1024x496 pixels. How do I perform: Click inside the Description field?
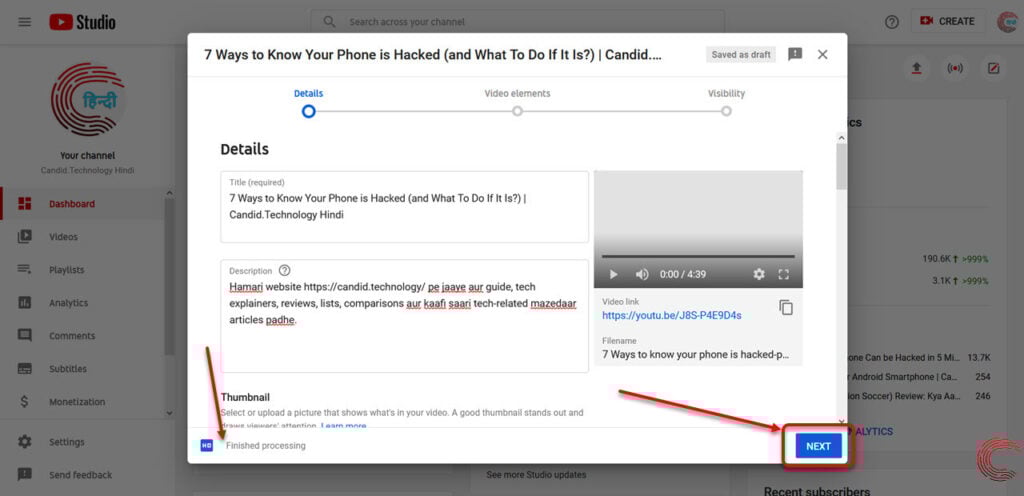point(404,316)
